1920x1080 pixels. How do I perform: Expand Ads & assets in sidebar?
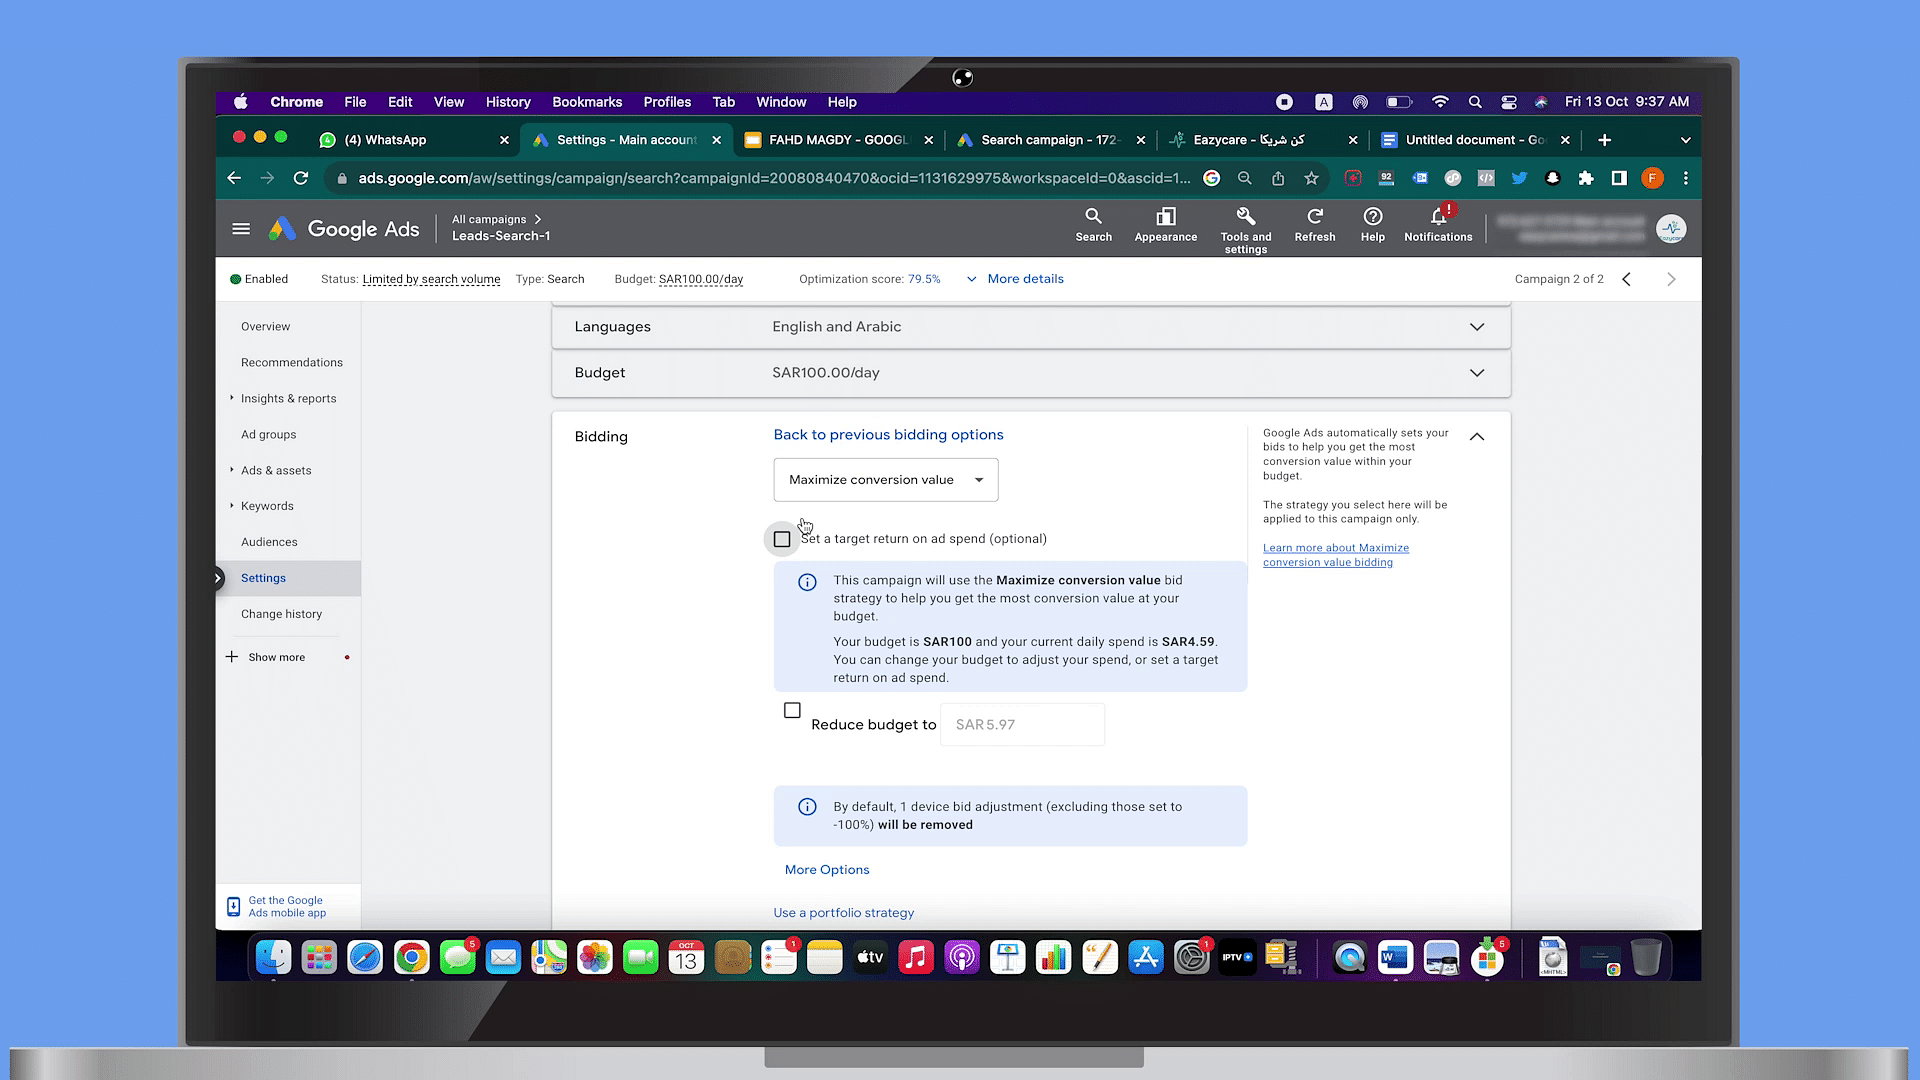[232, 470]
